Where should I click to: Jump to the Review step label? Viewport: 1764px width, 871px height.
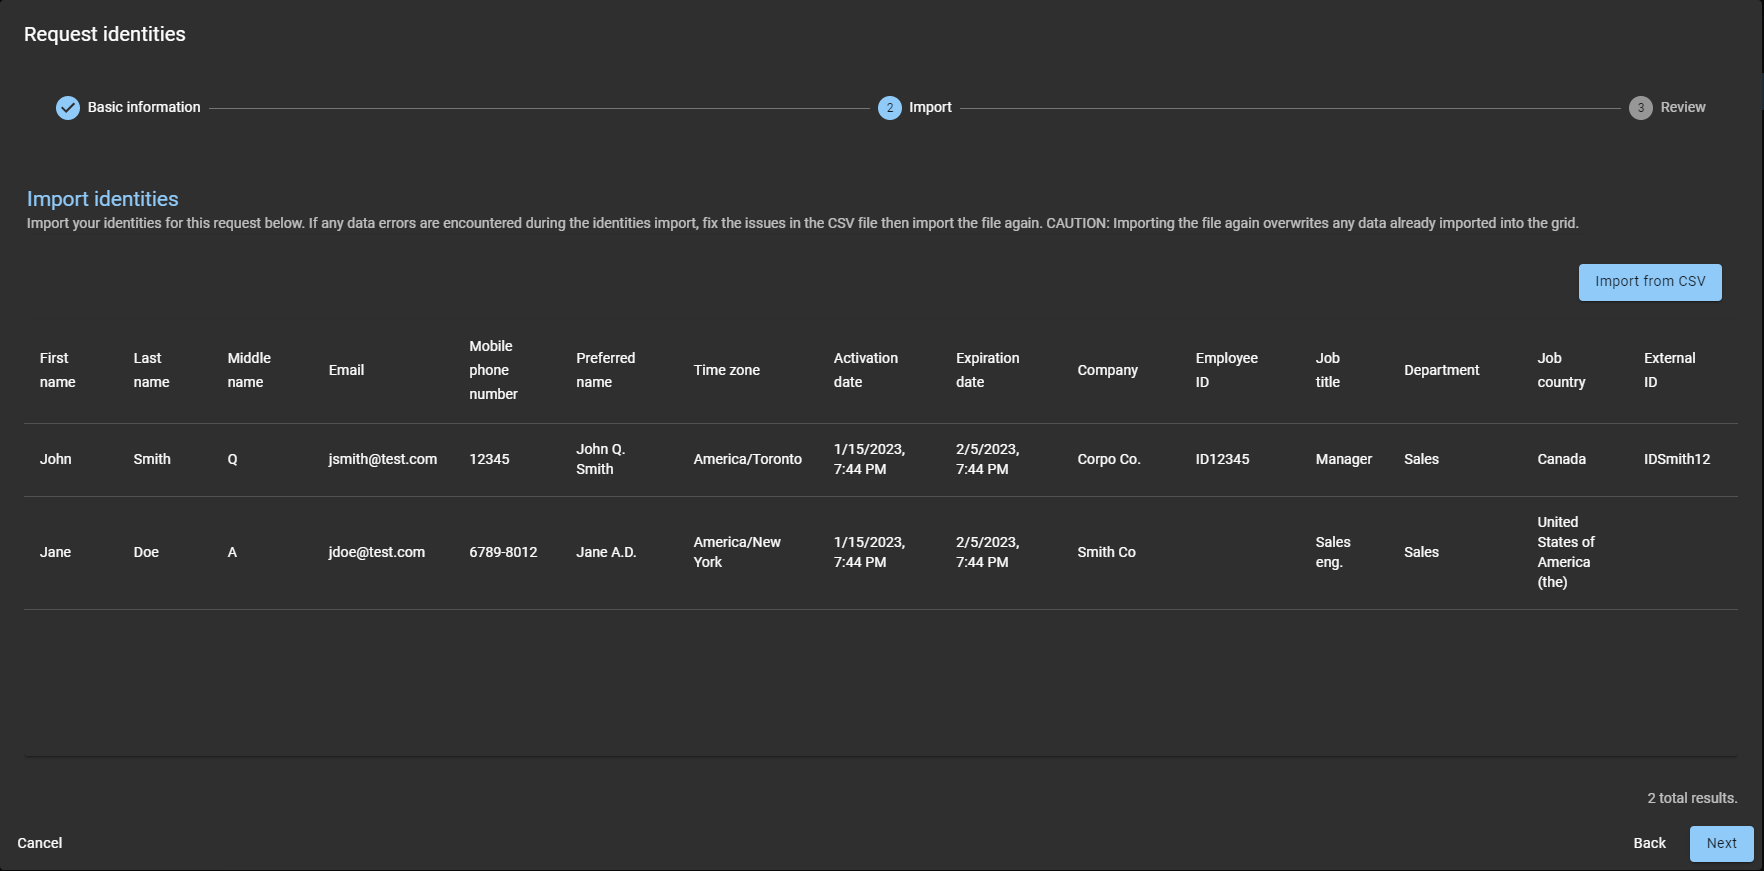1682,107
